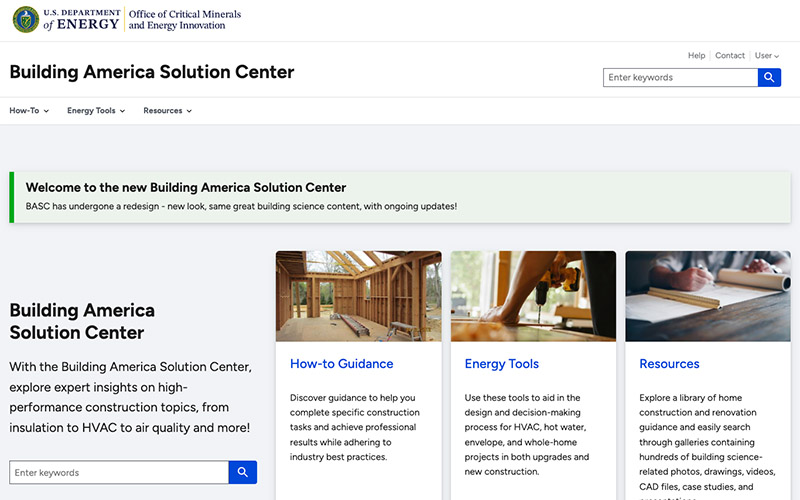Click the Office of Critical Minerals and Energy Innovation text
Viewport: 800px width, 500px height.
(x=185, y=19)
